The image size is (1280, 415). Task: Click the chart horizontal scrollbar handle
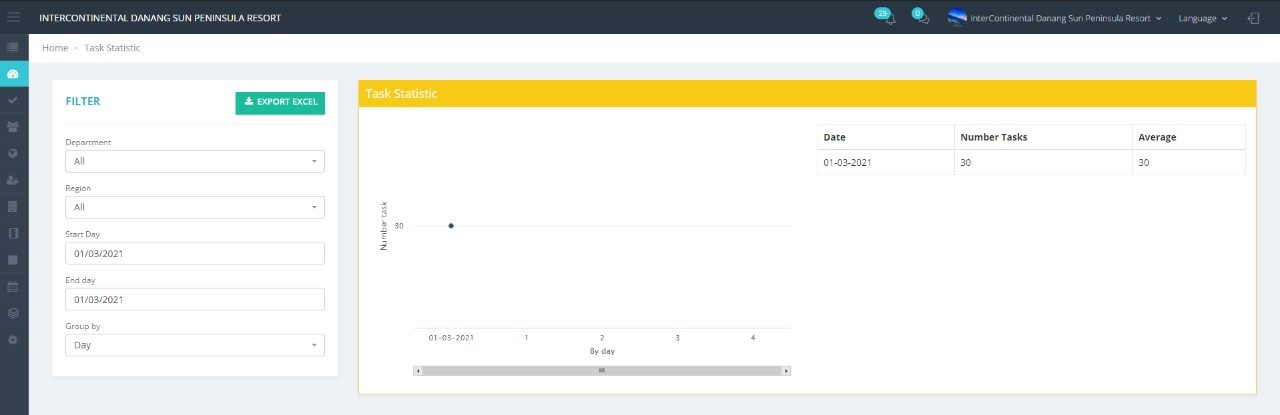click(601, 371)
